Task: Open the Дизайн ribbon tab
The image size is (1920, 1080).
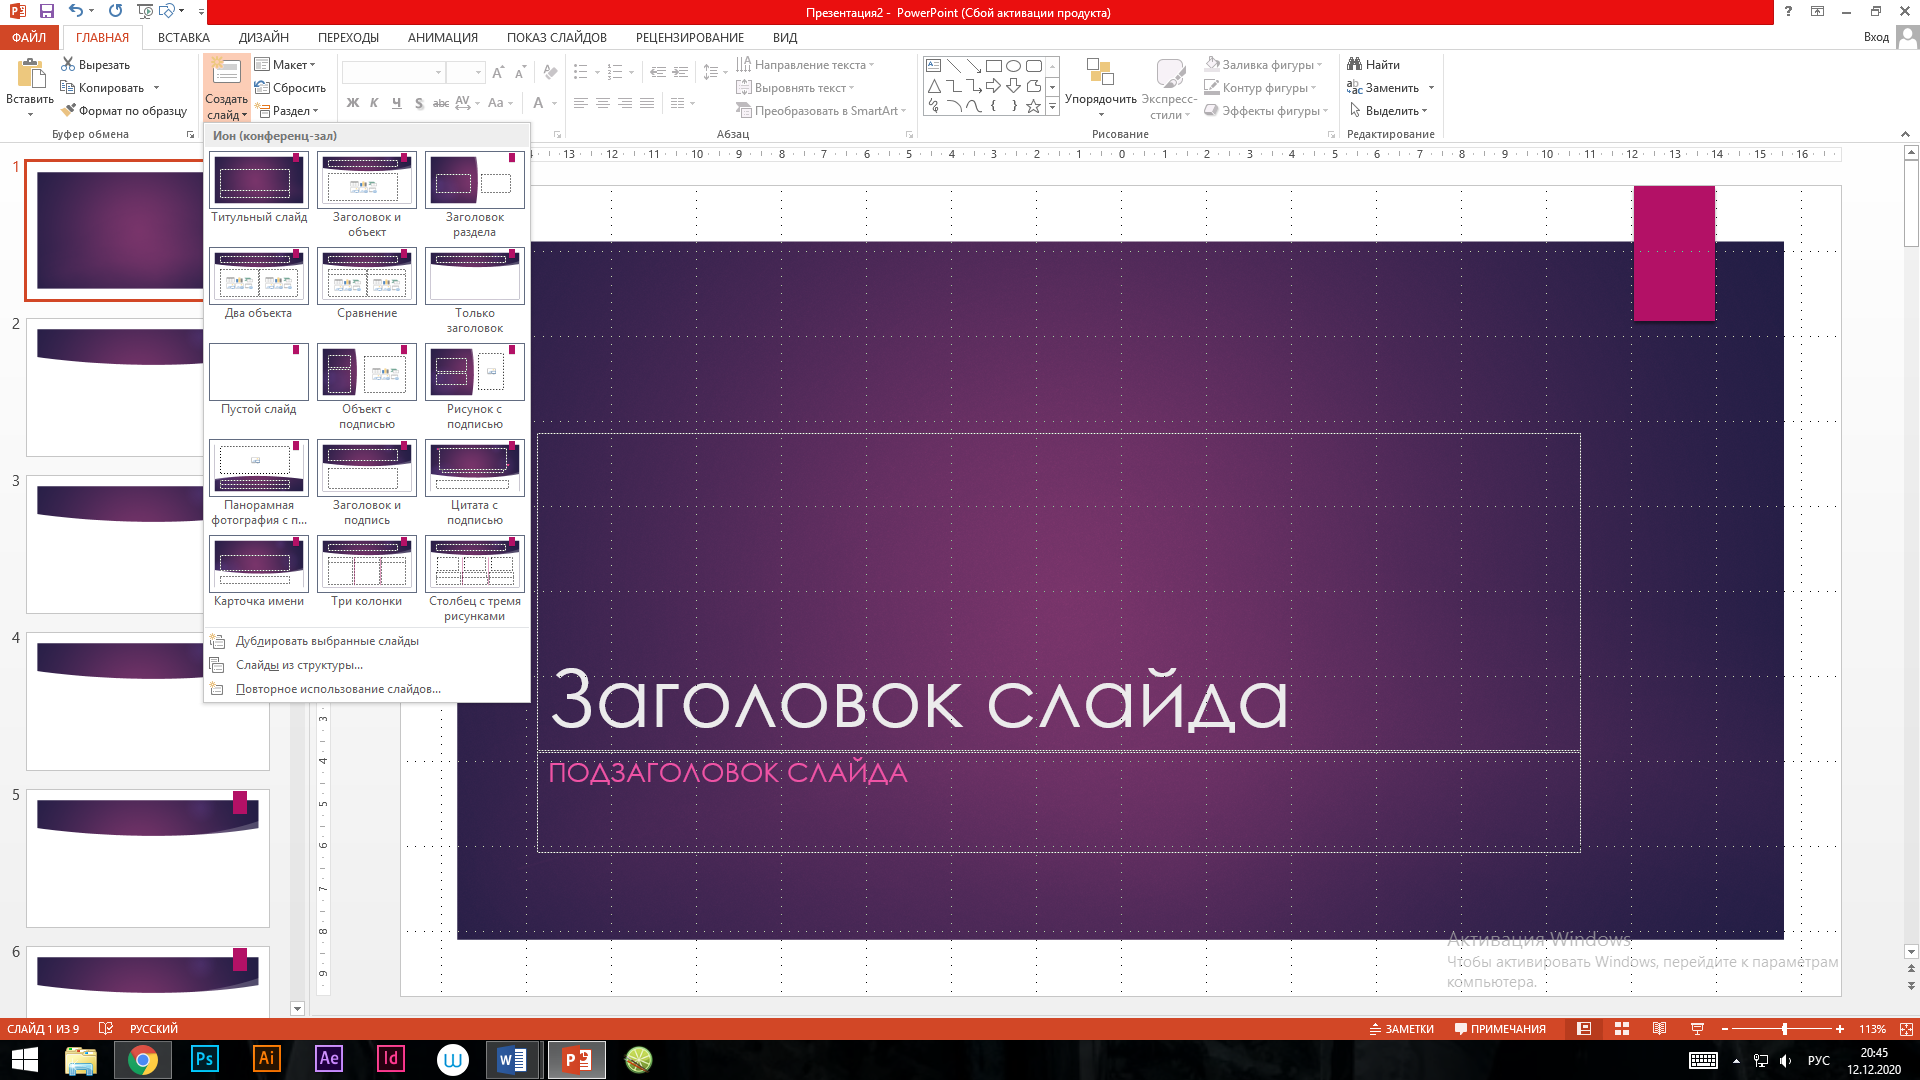Action: (x=264, y=37)
